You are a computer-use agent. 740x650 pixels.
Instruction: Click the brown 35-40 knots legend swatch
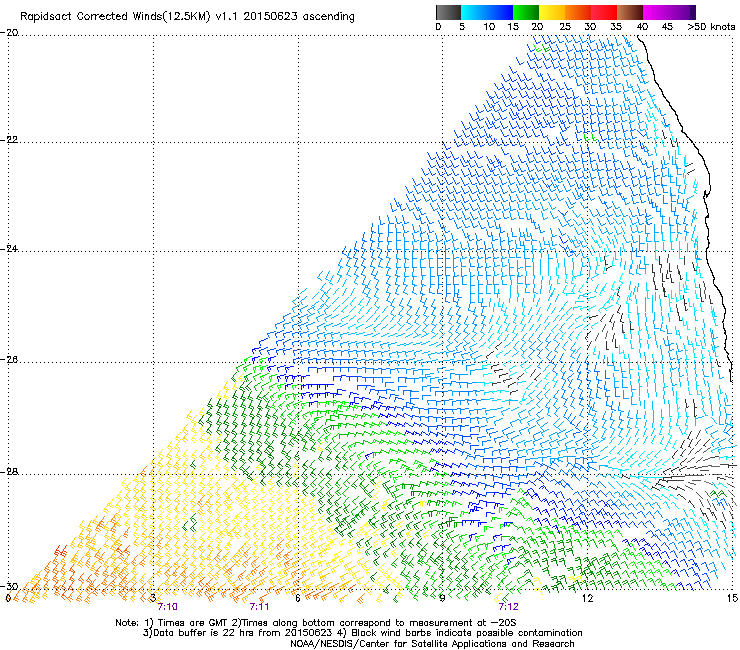pos(630,12)
